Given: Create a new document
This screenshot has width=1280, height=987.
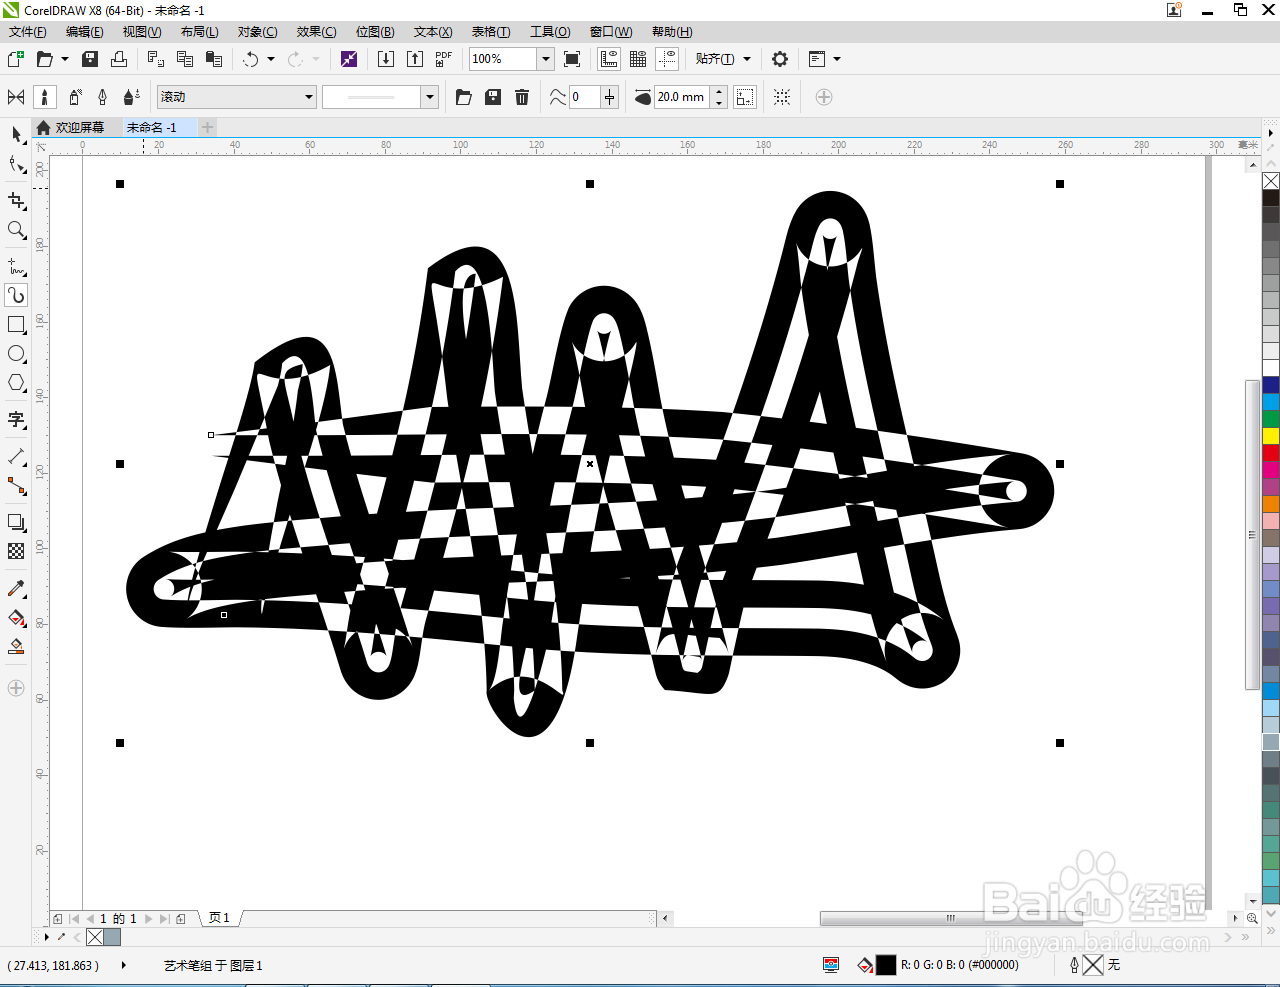Looking at the screenshot, I should 16,59.
